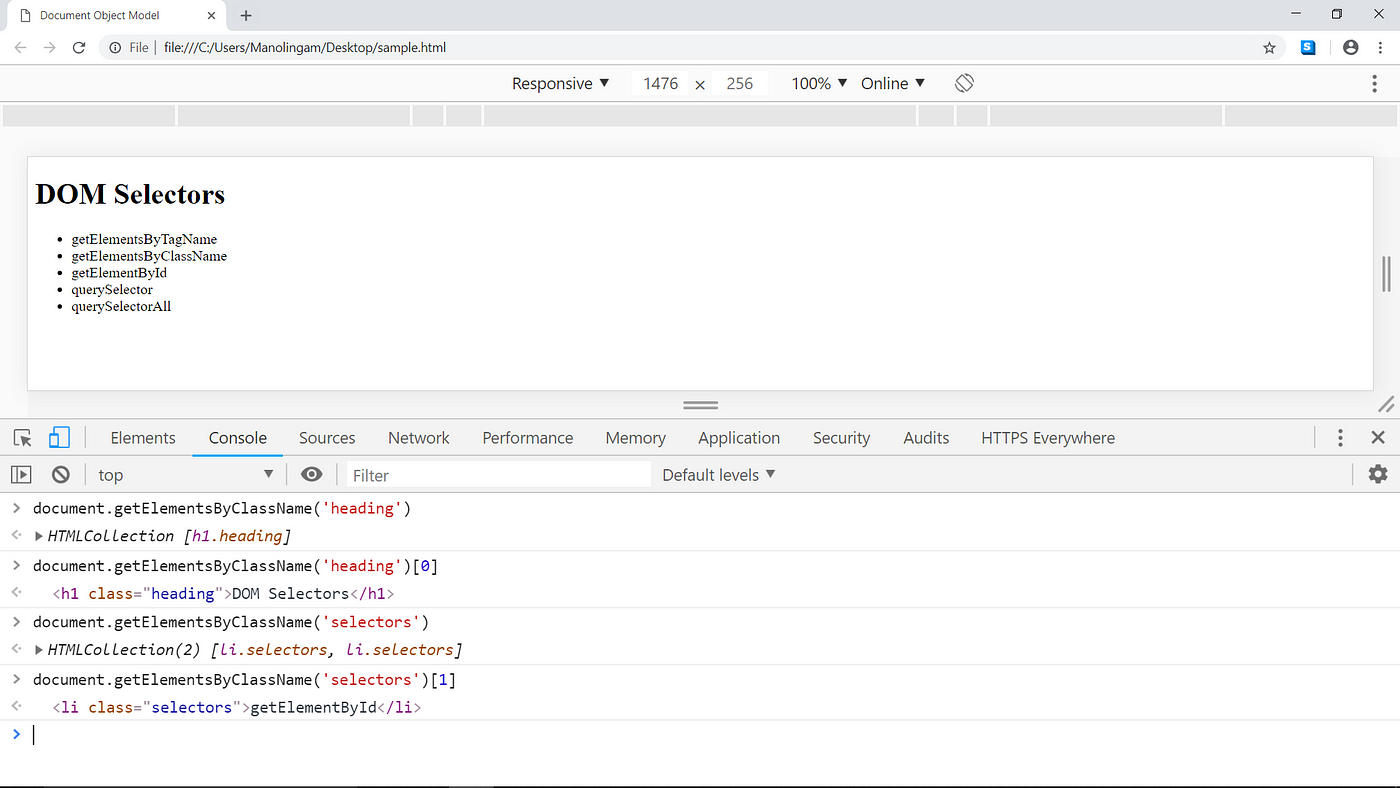This screenshot has height=788, width=1400.
Task: Open the Application tab
Action: (x=739, y=438)
